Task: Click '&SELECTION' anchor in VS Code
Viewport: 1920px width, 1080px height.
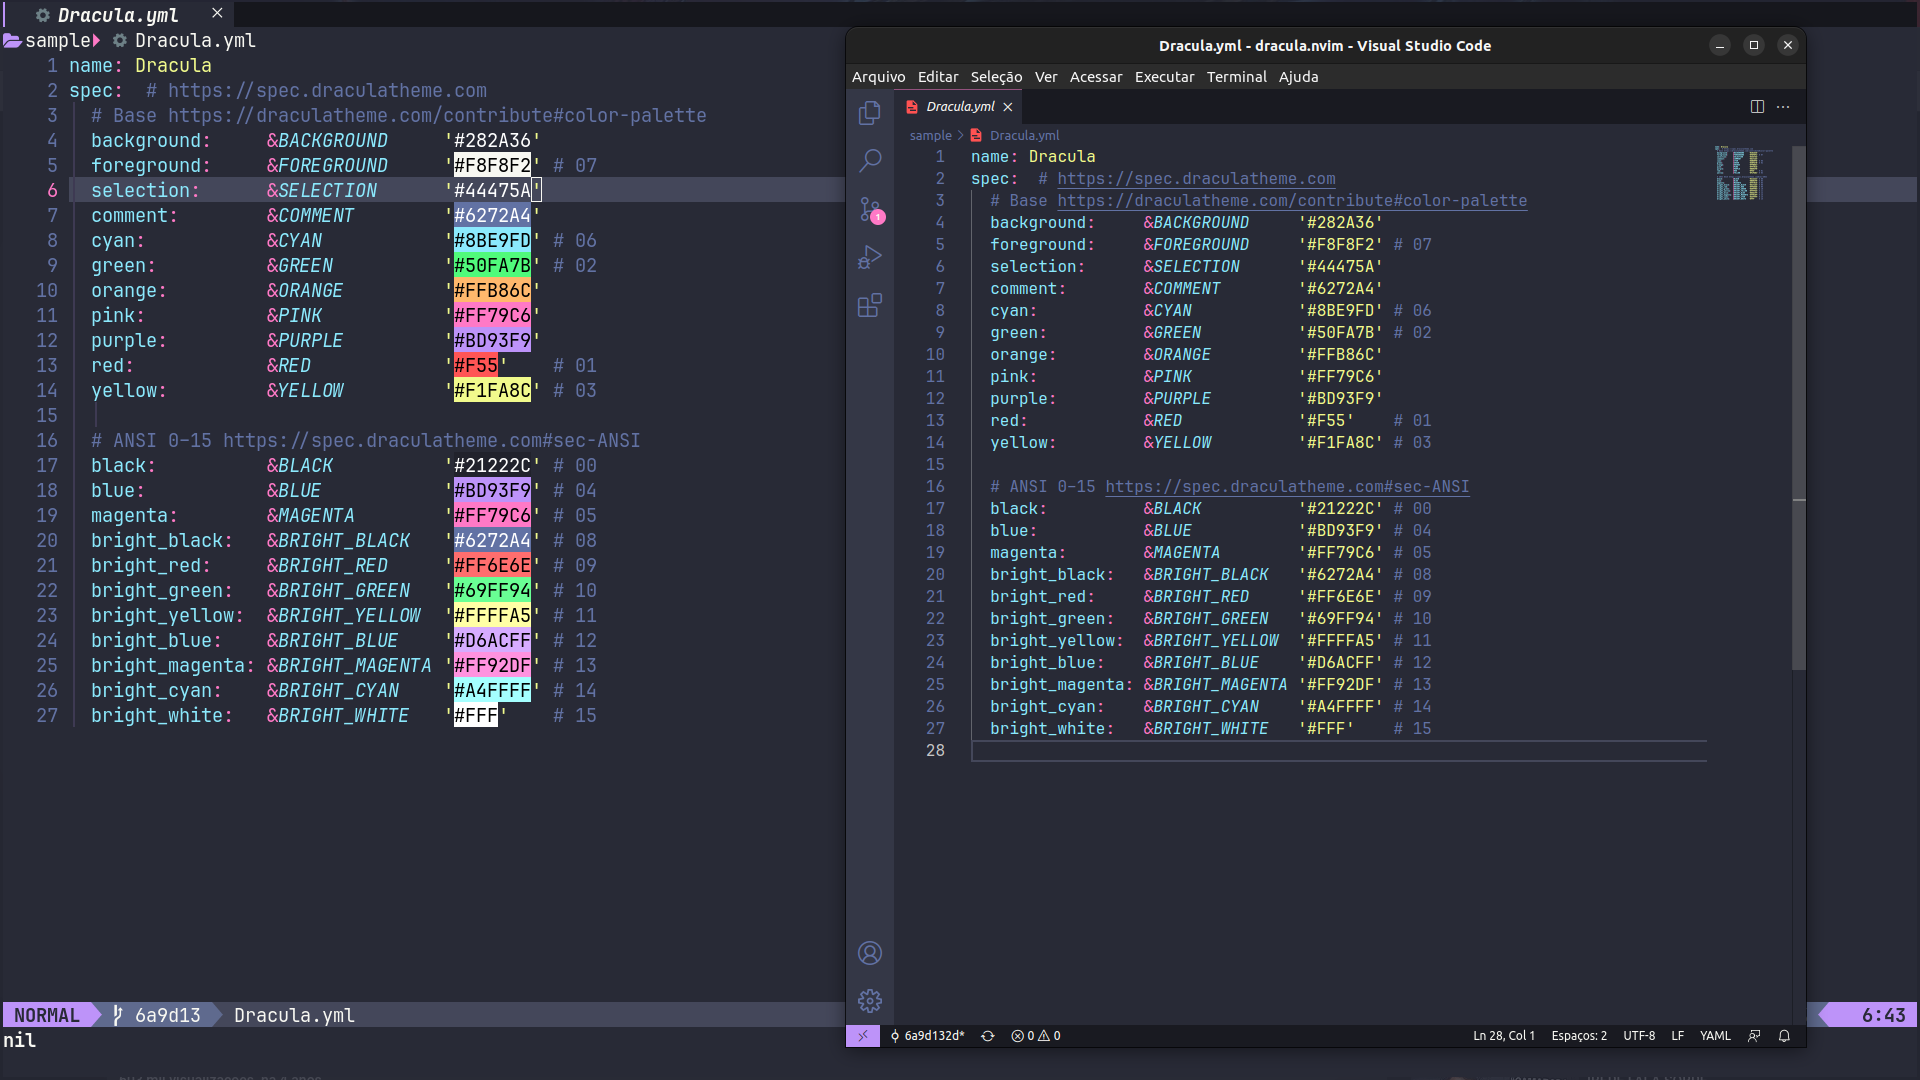Action: 1191,267
